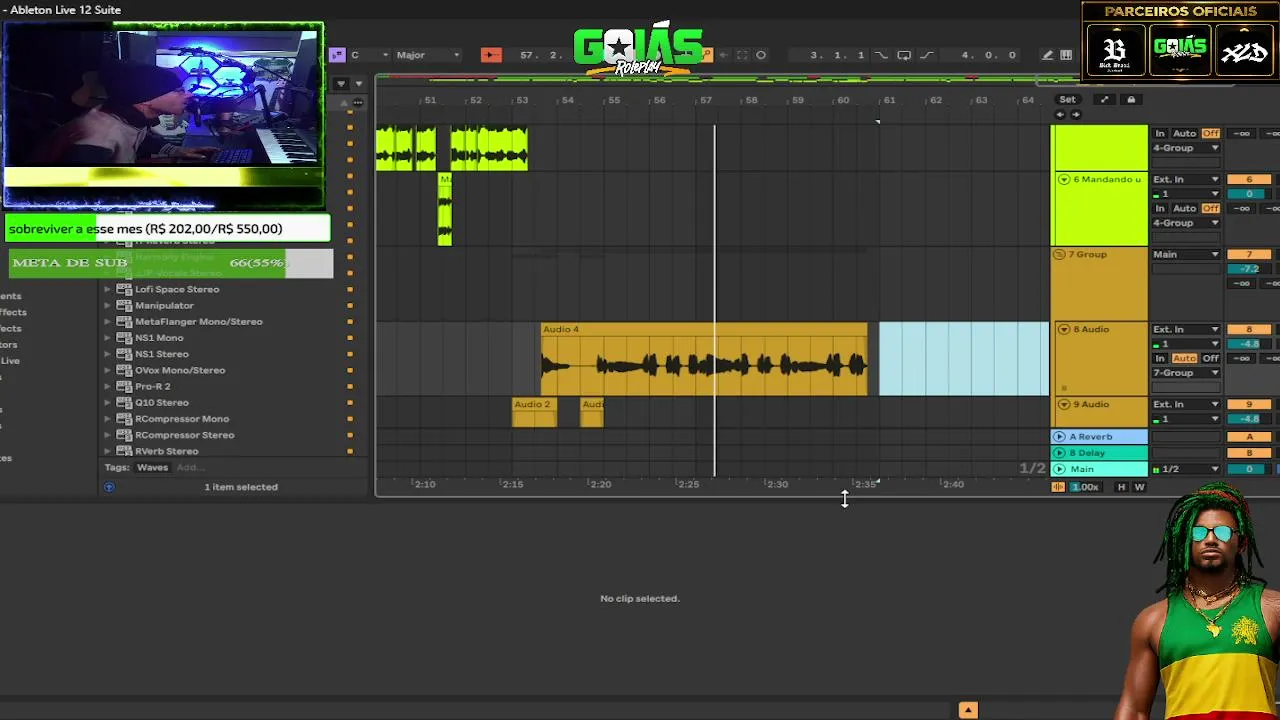
Task: Unfold the 9 Audio track
Action: [1063, 405]
